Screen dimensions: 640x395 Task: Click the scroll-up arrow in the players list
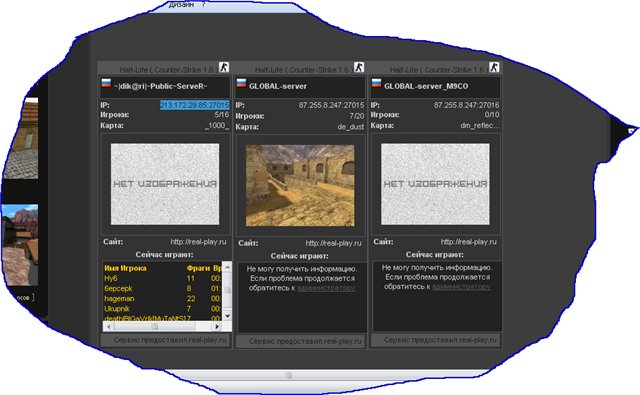pyautogui.click(x=227, y=267)
